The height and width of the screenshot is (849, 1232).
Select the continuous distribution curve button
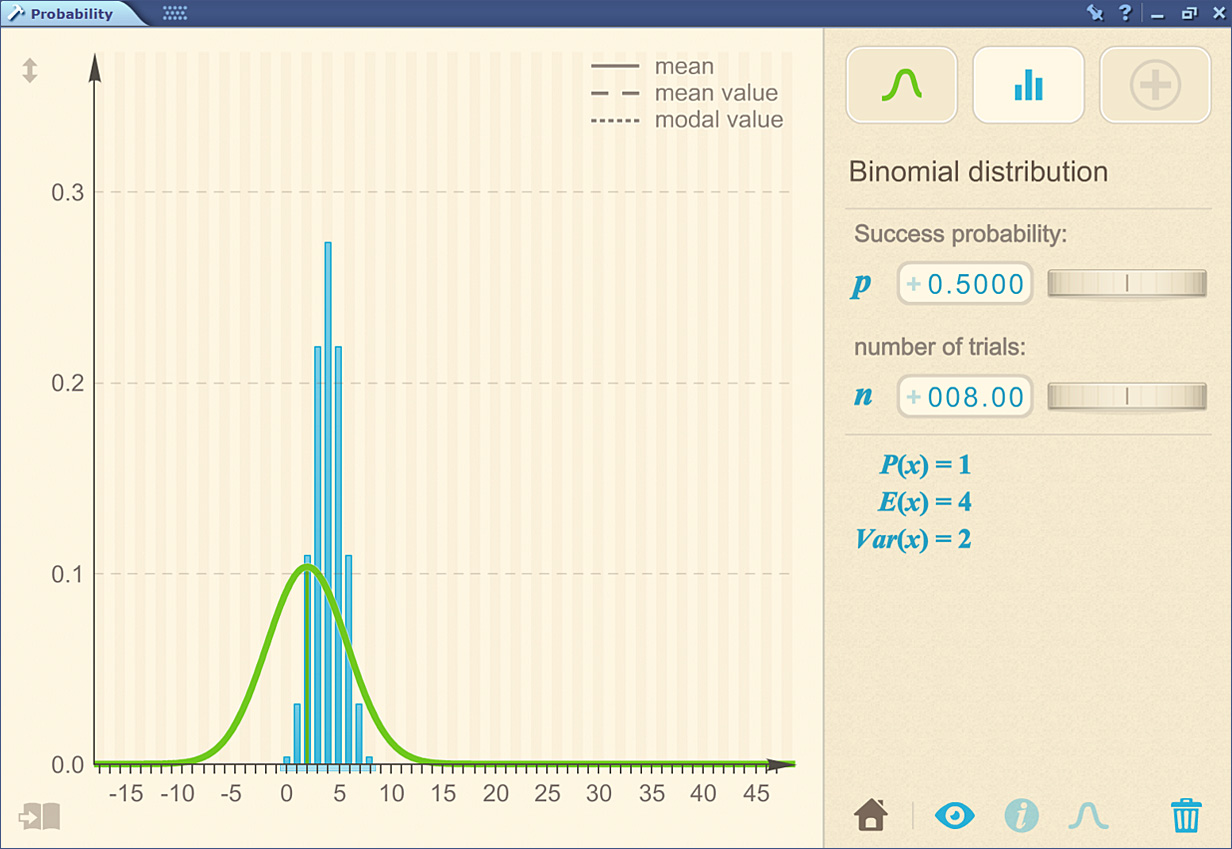pos(901,85)
